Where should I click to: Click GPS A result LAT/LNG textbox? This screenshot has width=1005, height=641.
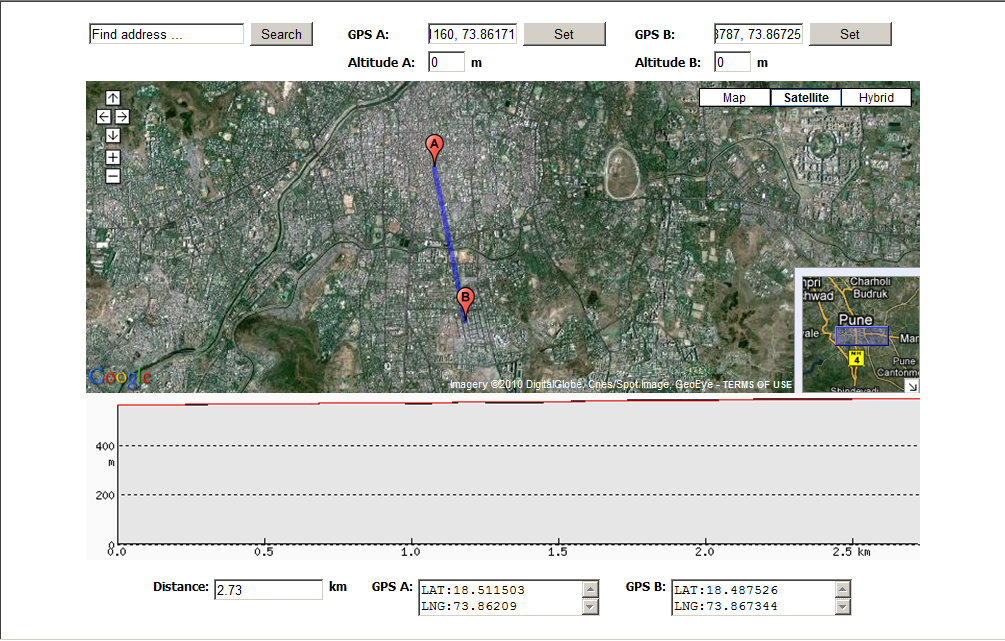coord(508,597)
